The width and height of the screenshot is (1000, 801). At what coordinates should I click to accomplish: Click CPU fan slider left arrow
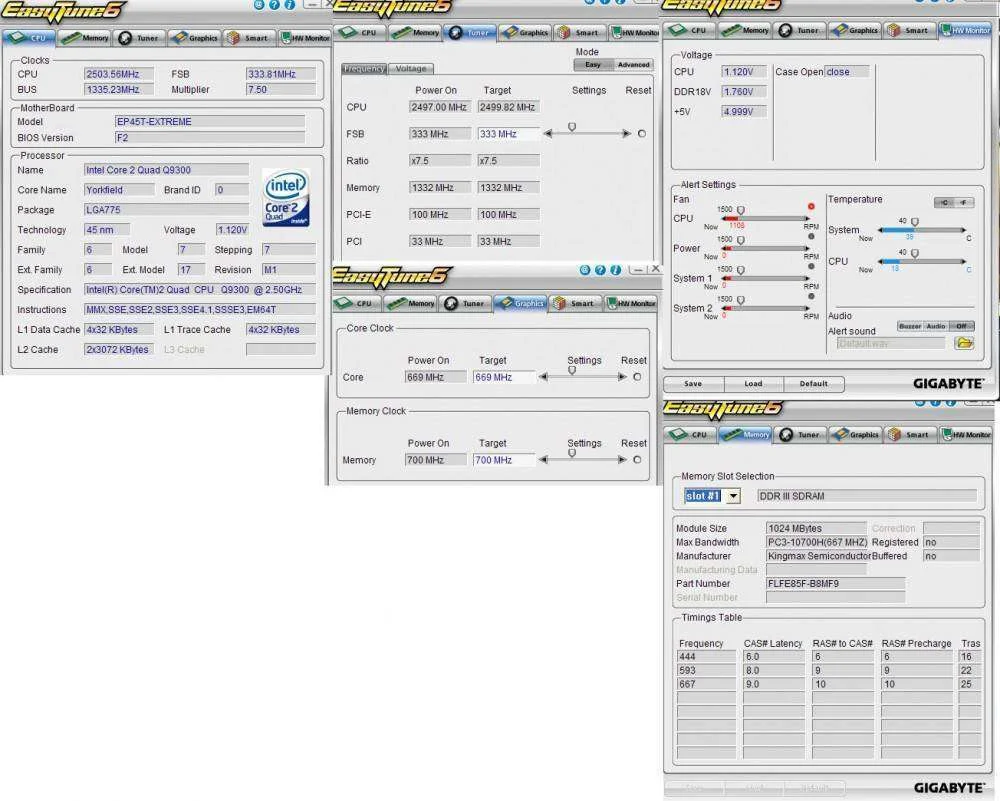click(724, 218)
